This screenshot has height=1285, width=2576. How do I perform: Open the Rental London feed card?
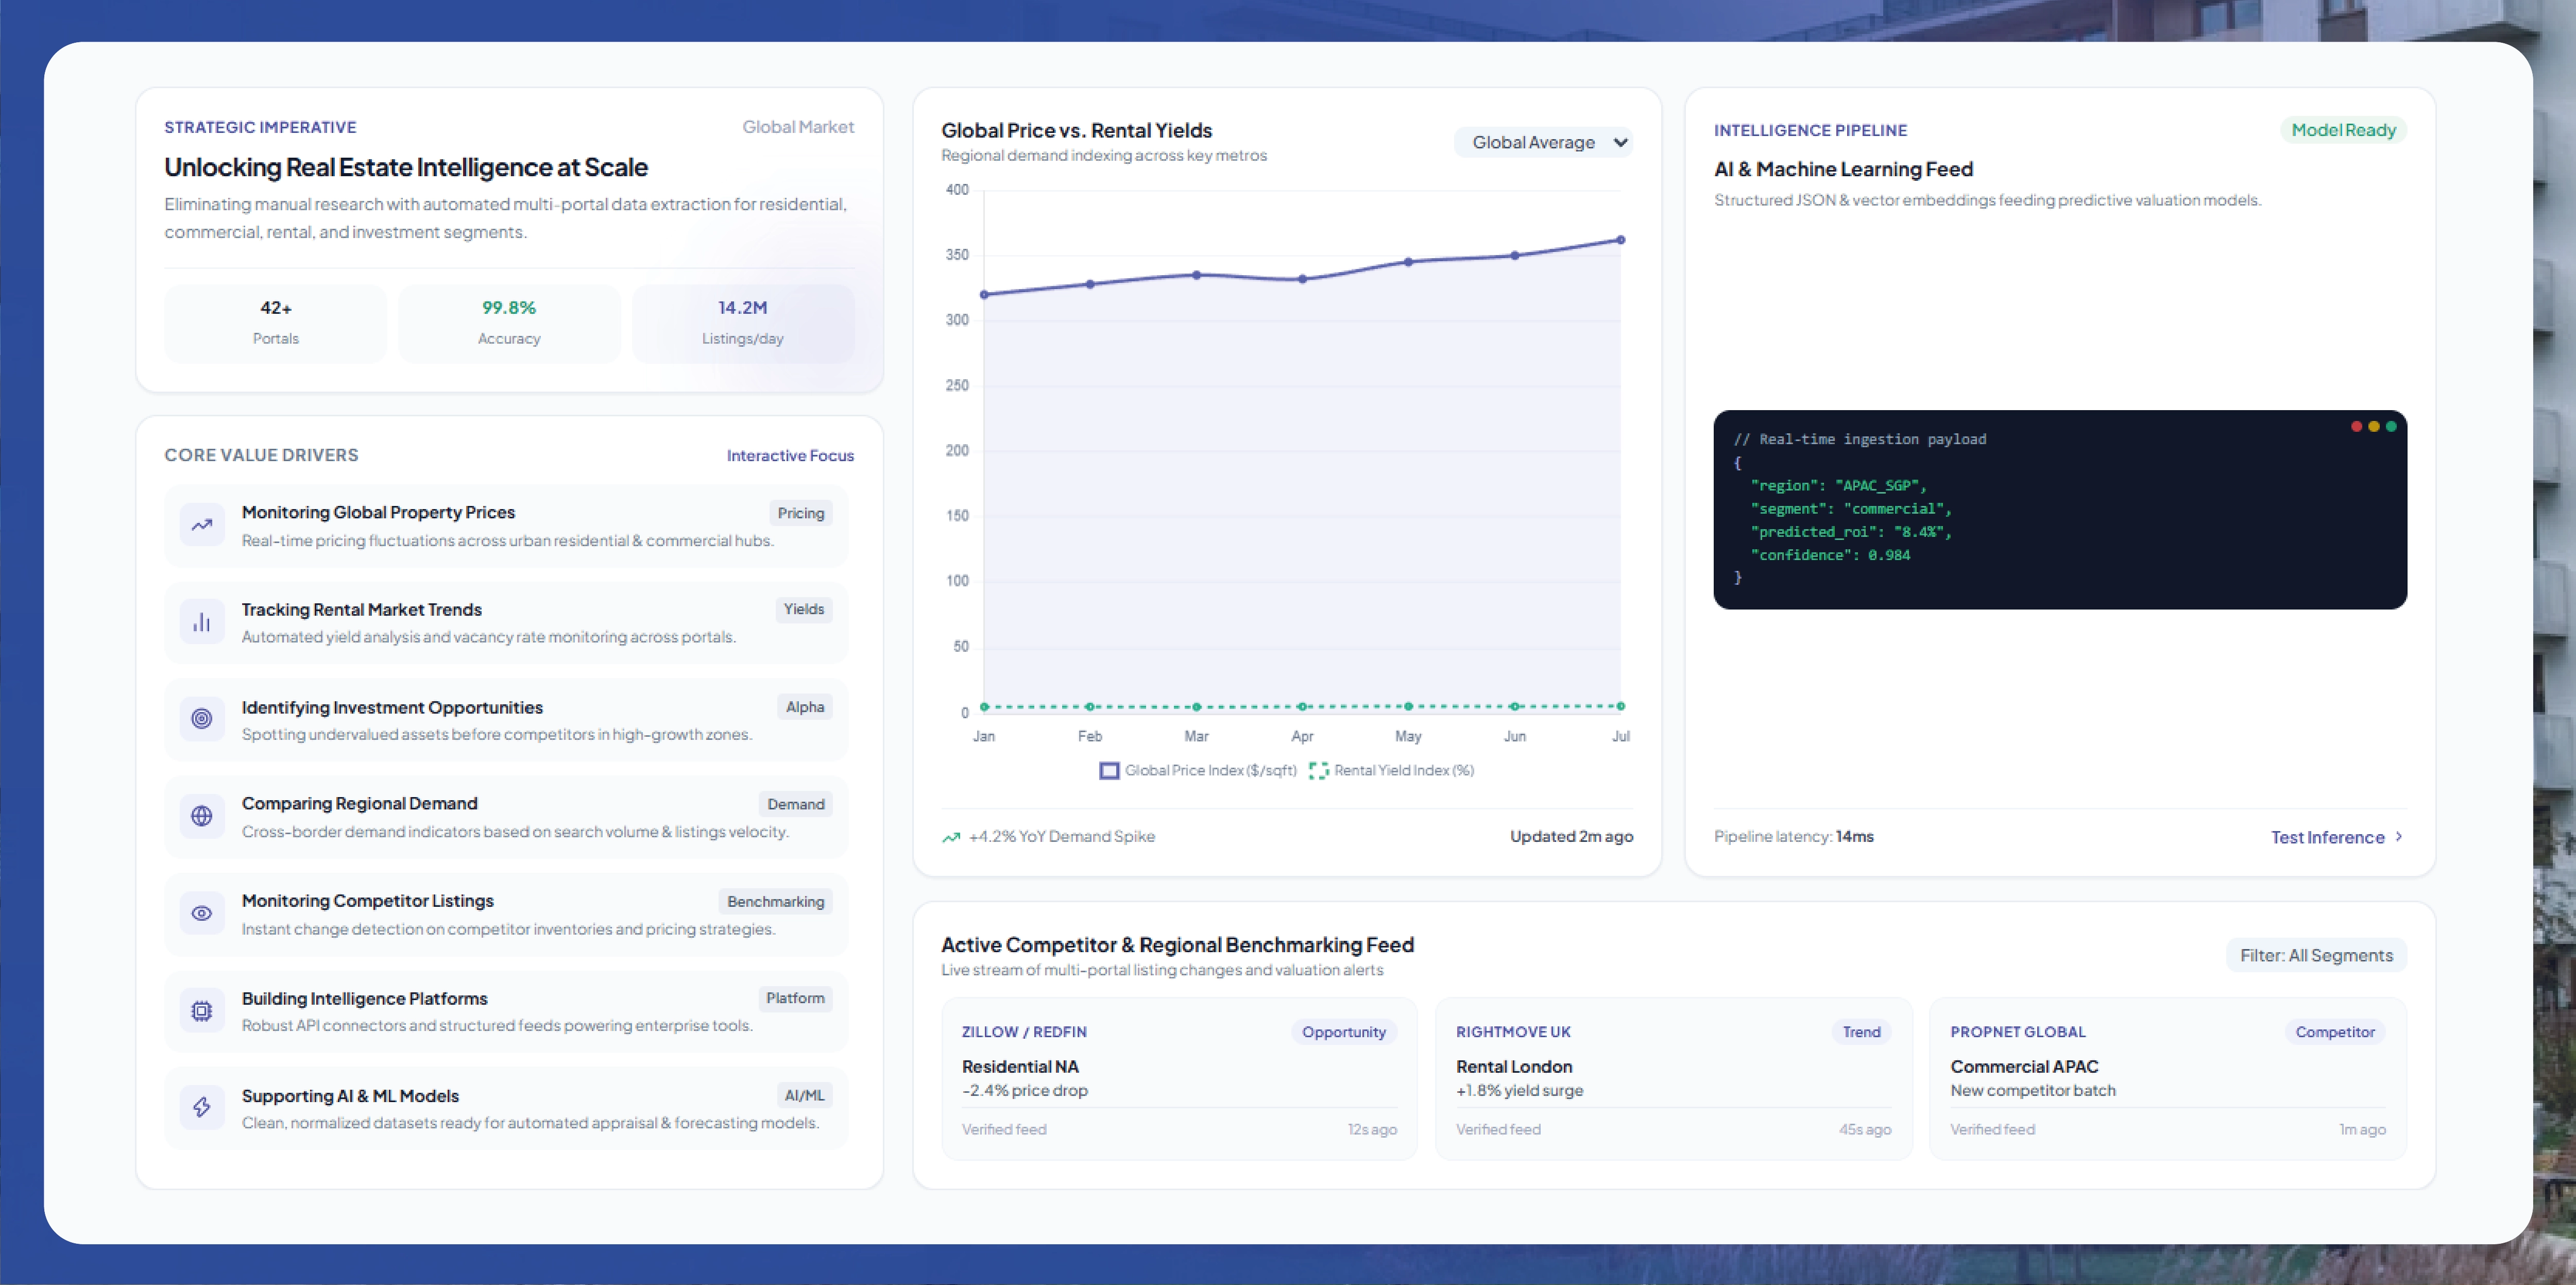(x=1673, y=1079)
